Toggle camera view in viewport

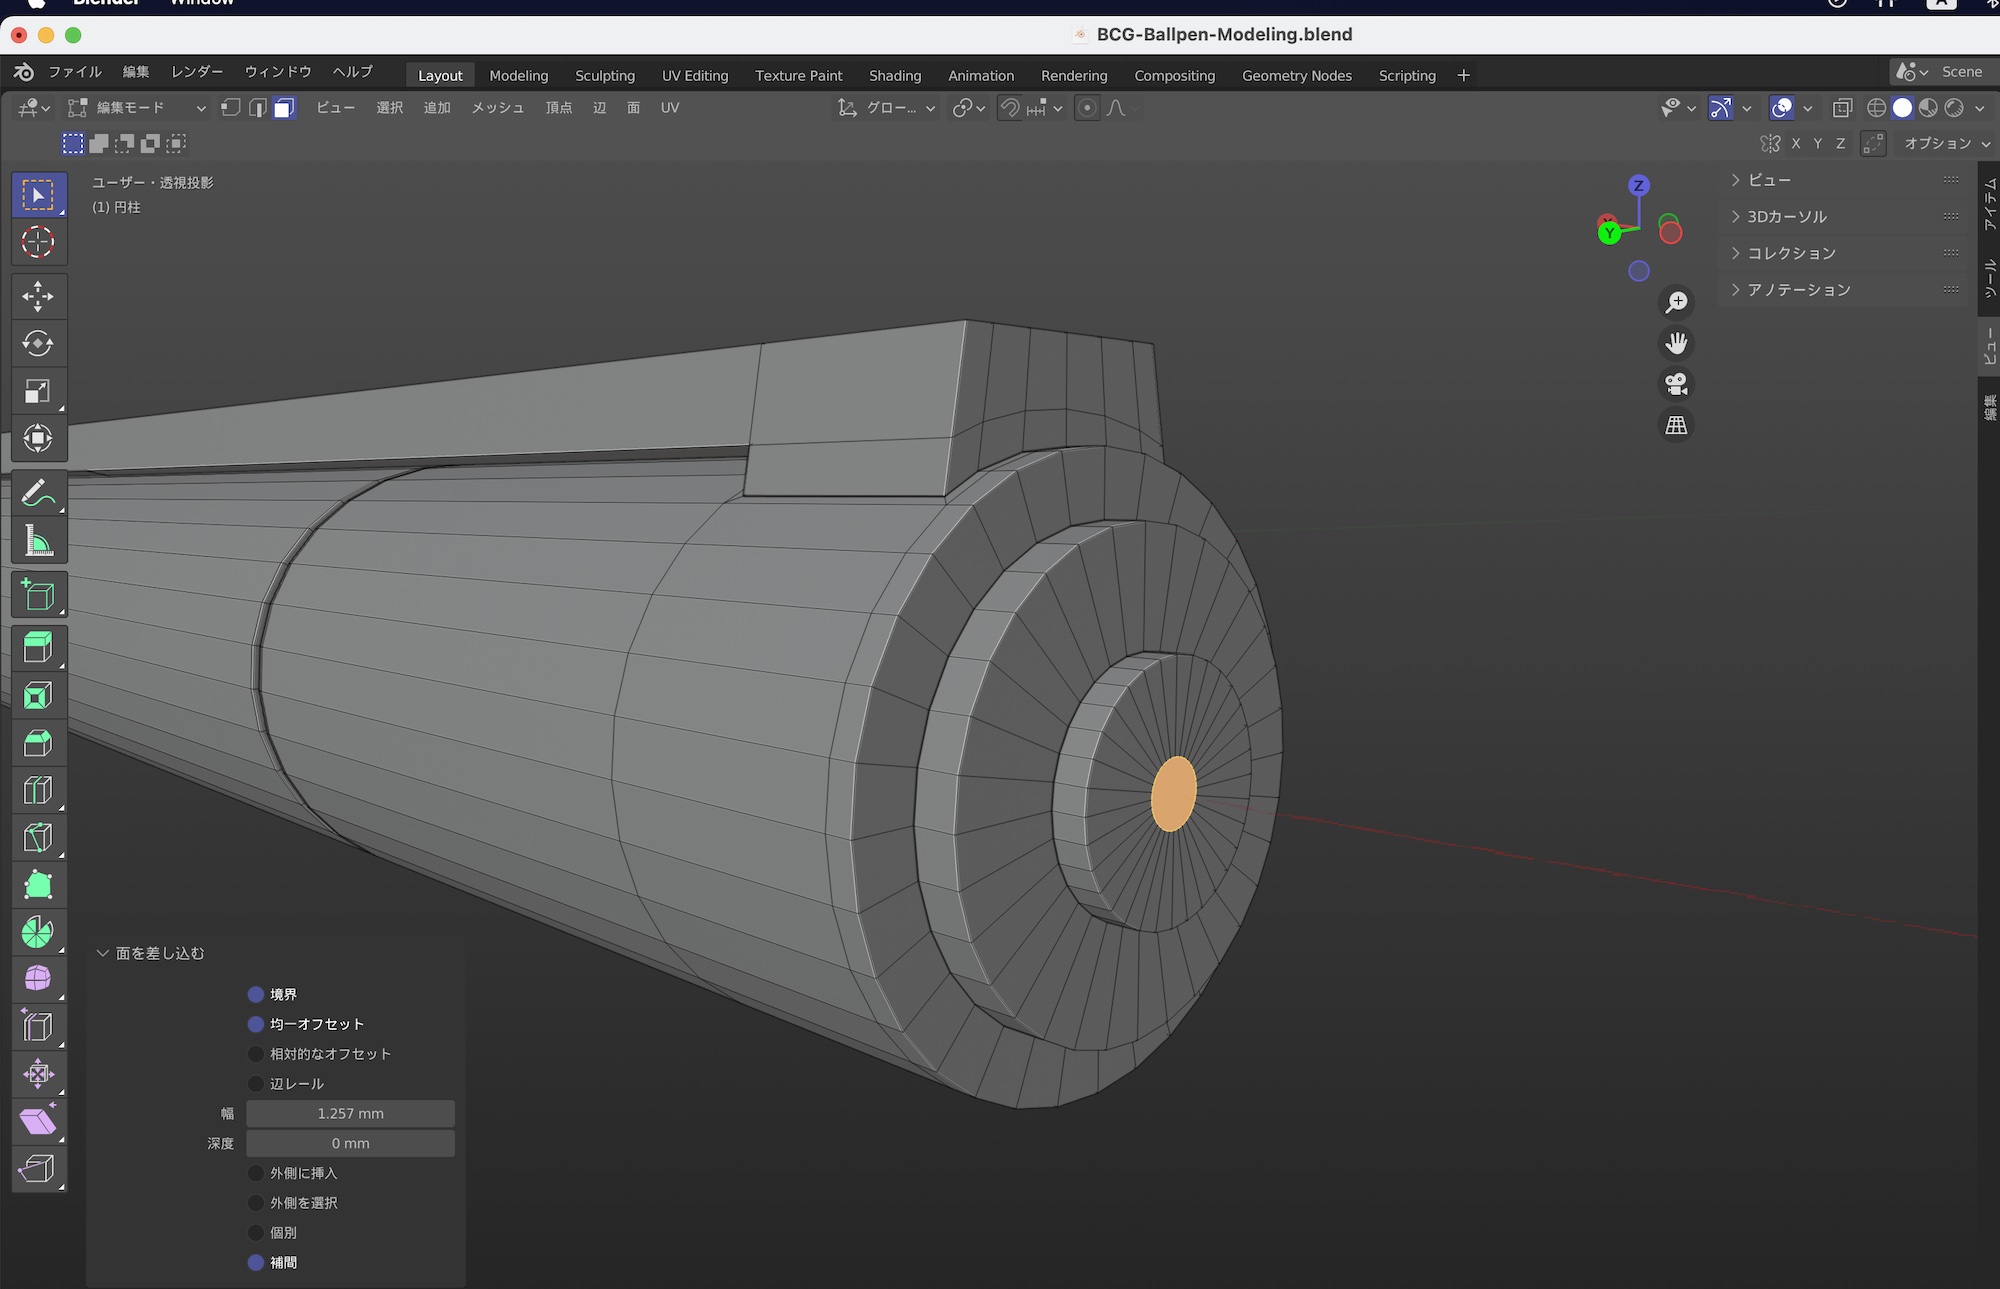[1676, 384]
